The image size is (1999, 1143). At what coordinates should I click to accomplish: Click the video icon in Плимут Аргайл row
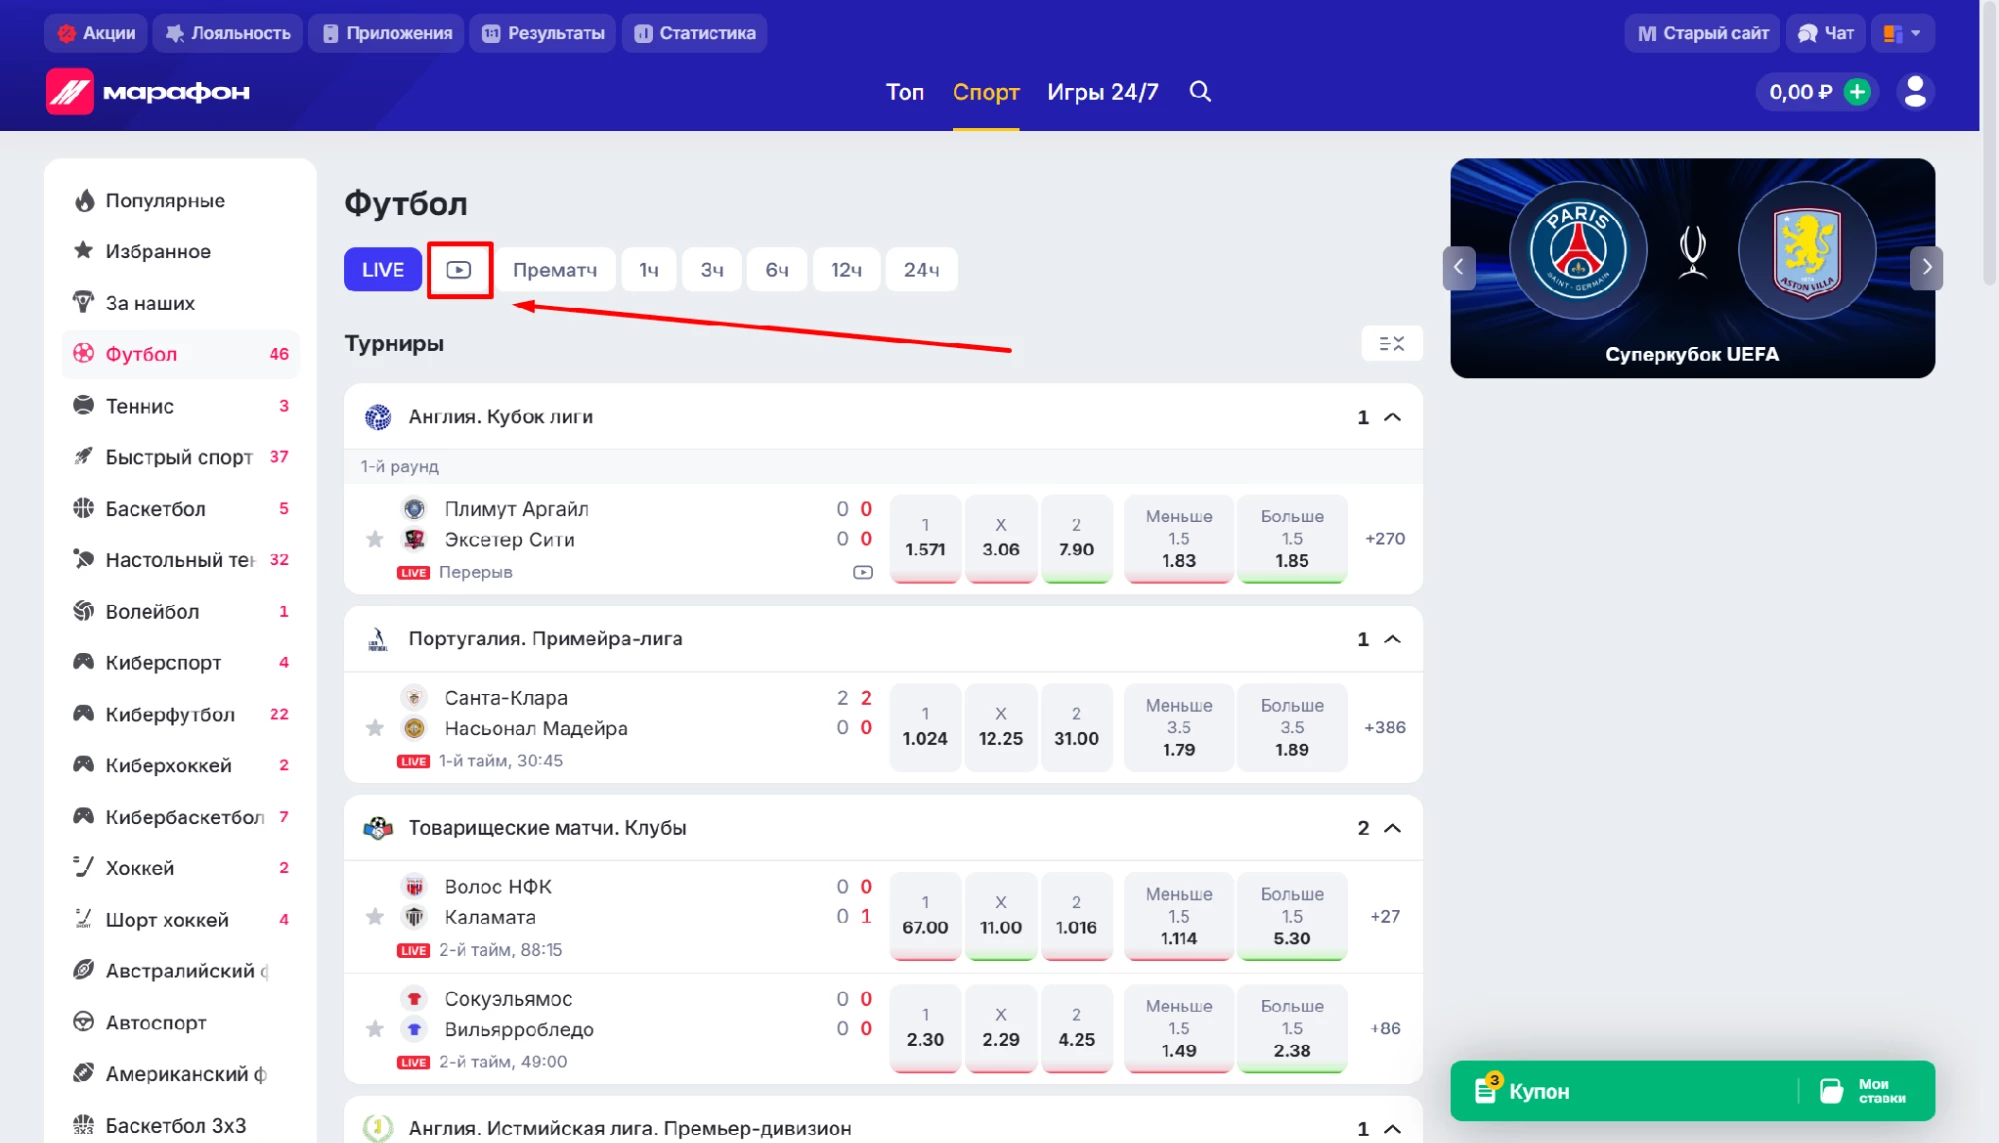863,572
